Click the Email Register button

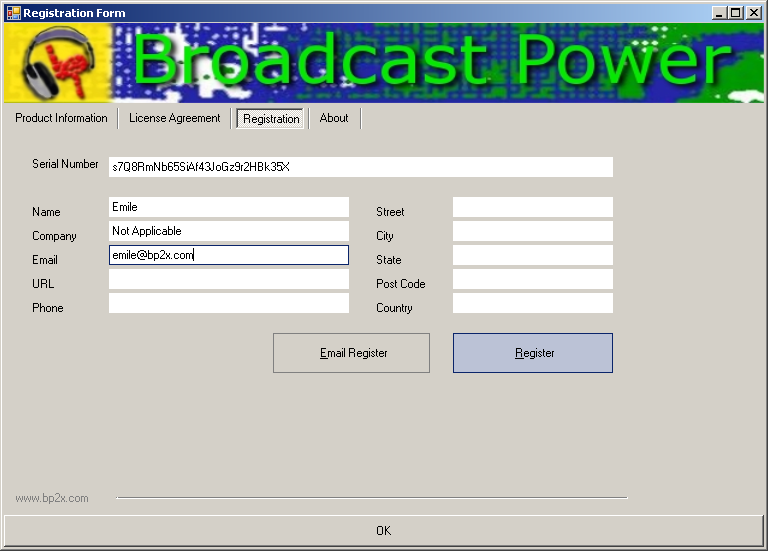pyautogui.click(x=351, y=353)
